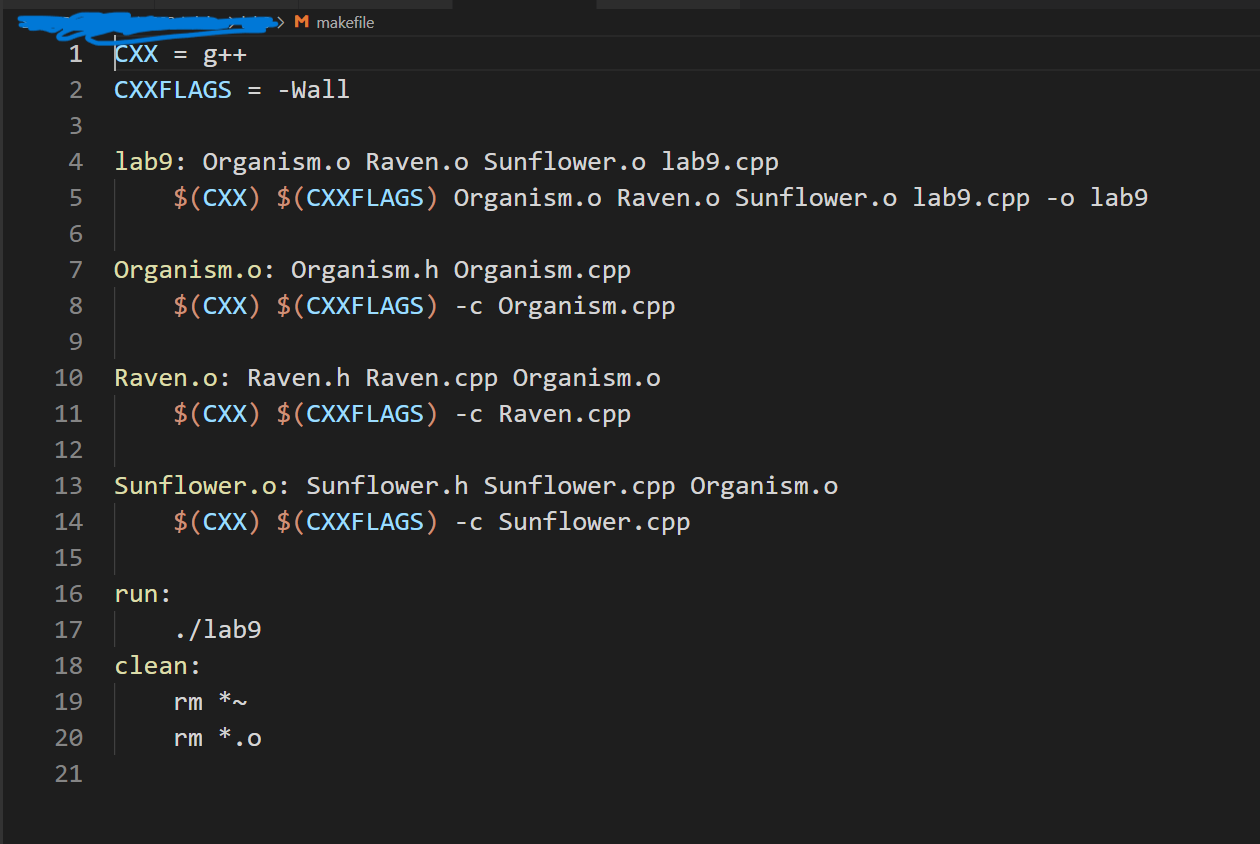Click Raven.cpp in the compile command
The height and width of the screenshot is (844, 1260).
[564, 413]
